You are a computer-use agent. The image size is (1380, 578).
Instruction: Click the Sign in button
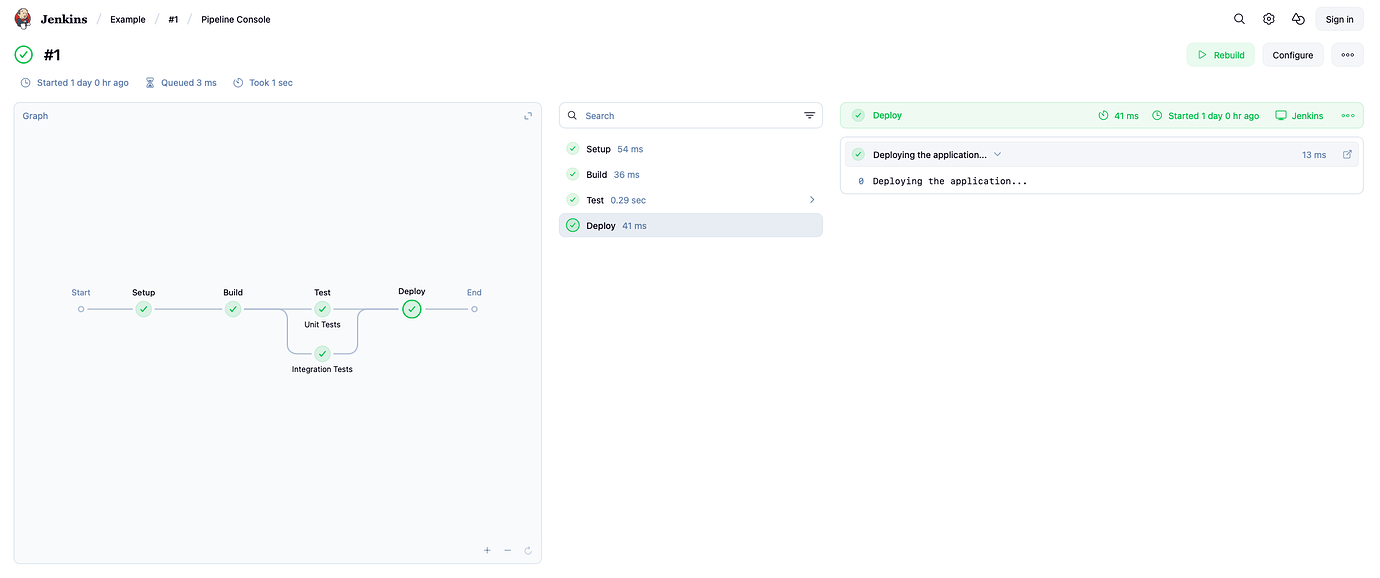click(x=1339, y=18)
